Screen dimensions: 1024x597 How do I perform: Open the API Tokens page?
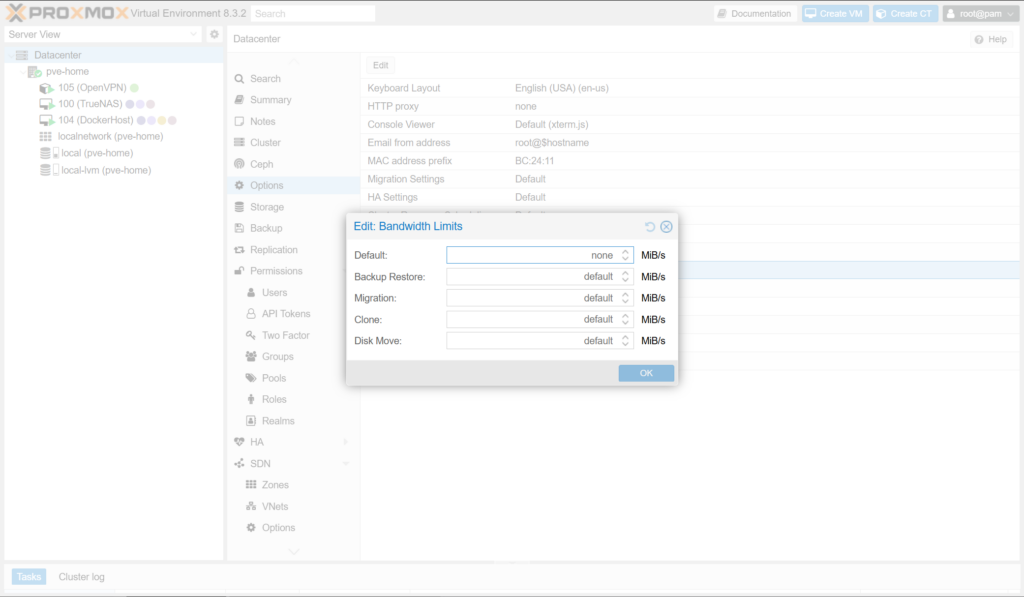coord(285,314)
